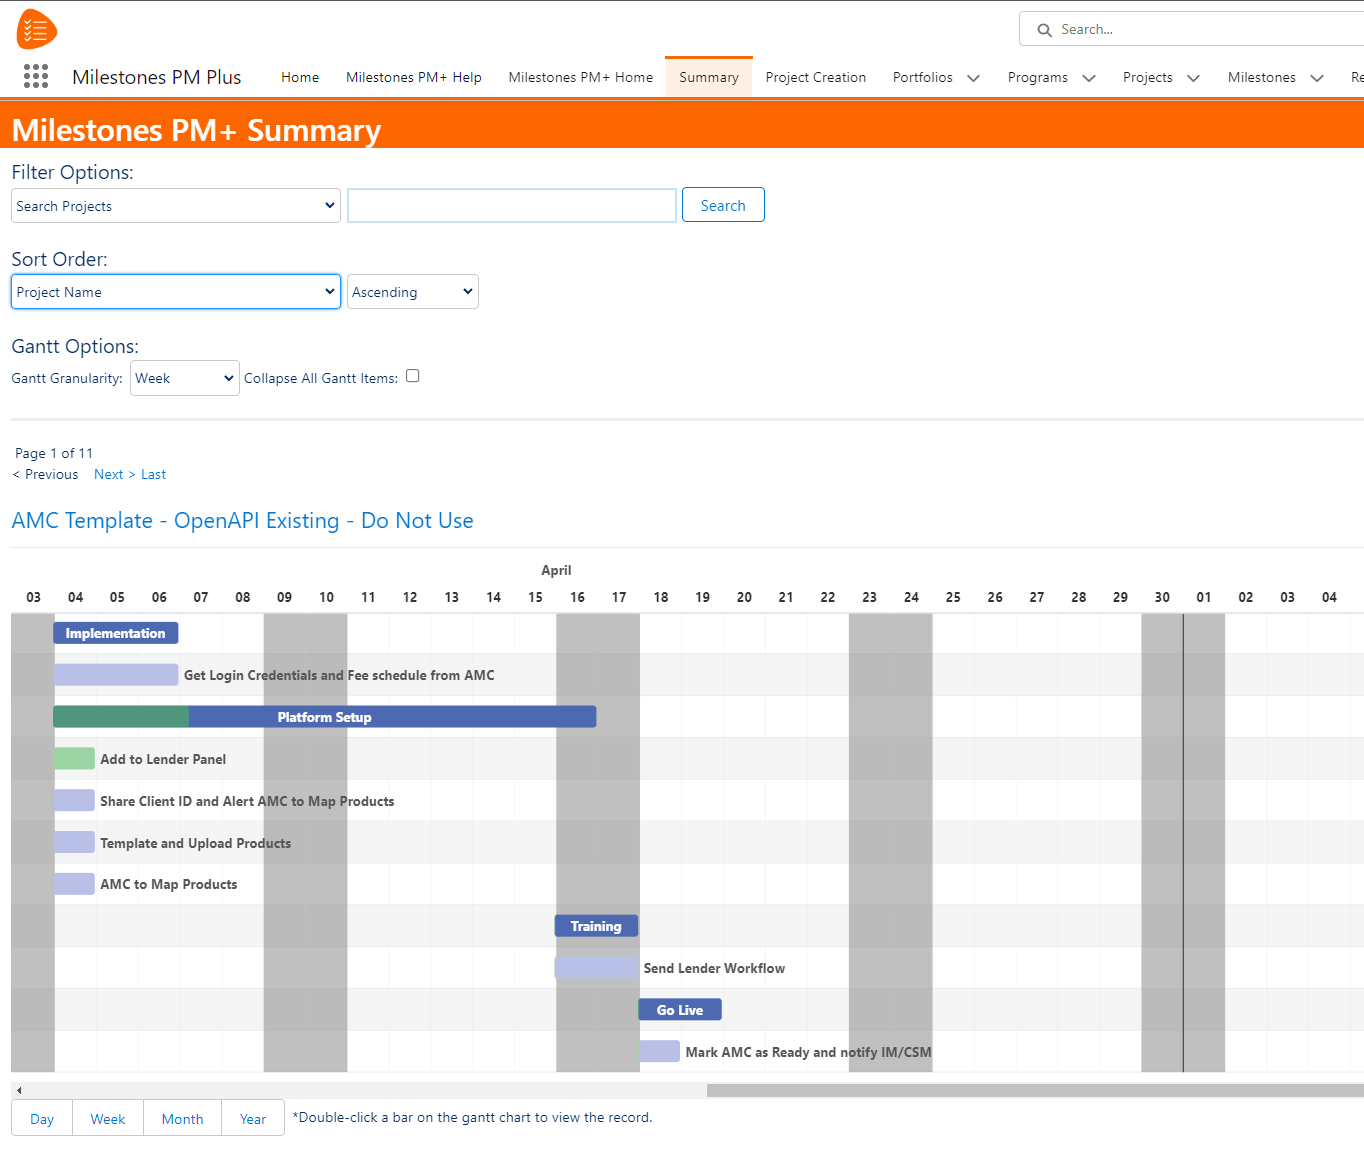Select Mark AMC as Ready bar
The width and height of the screenshot is (1364, 1161).
tap(659, 1052)
